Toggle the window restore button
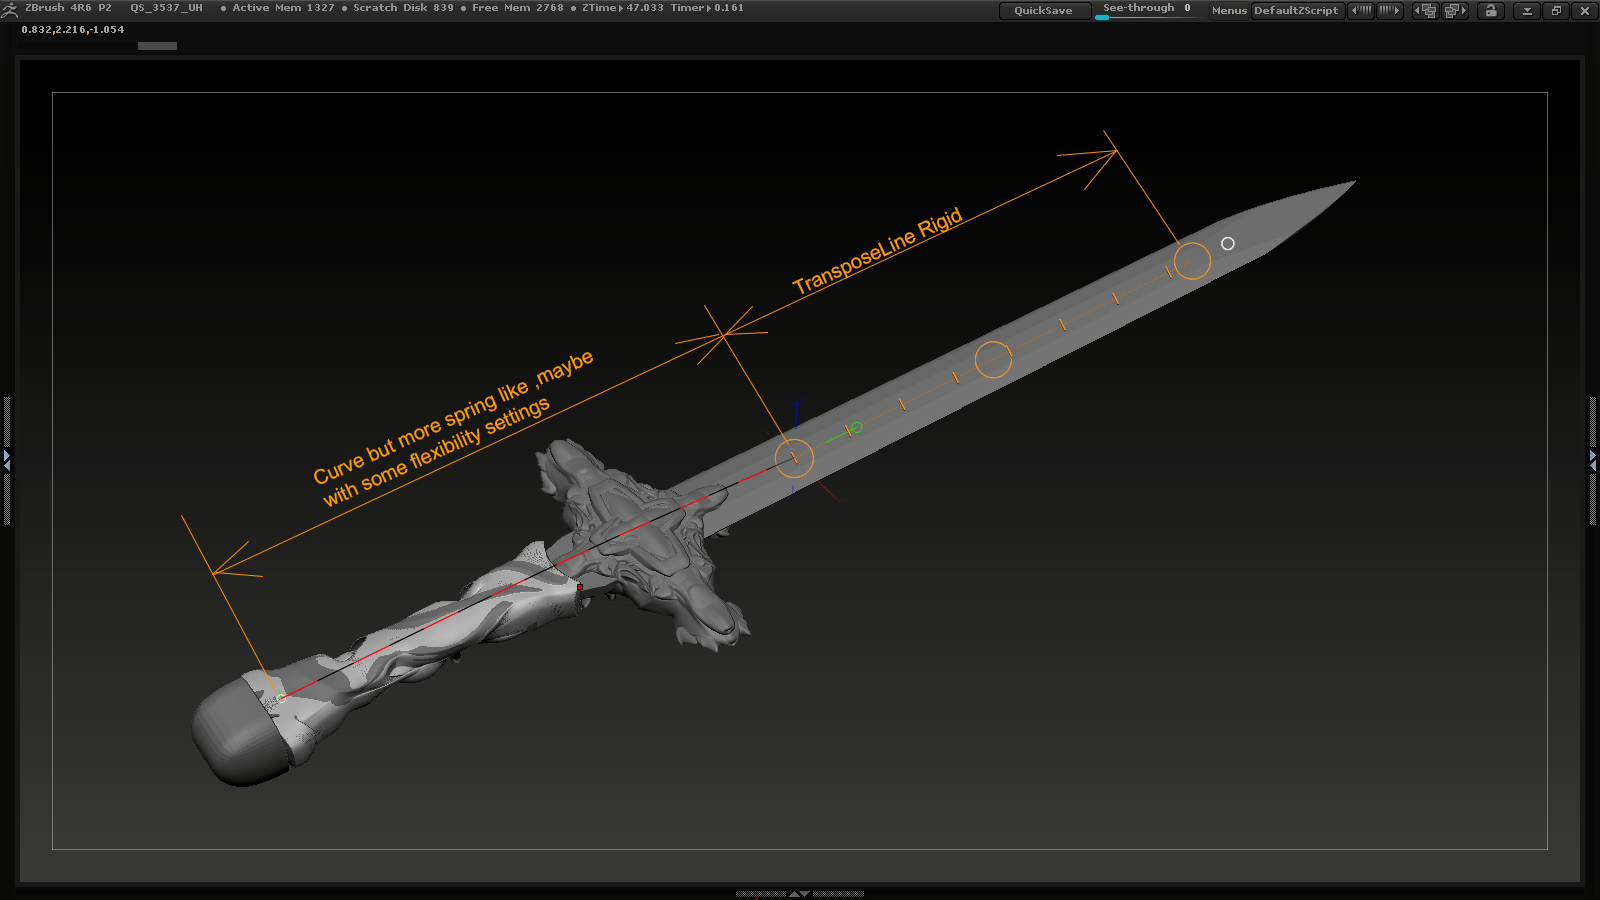Viewport: 1600px width, 900px height. (x=1556, y=11)
